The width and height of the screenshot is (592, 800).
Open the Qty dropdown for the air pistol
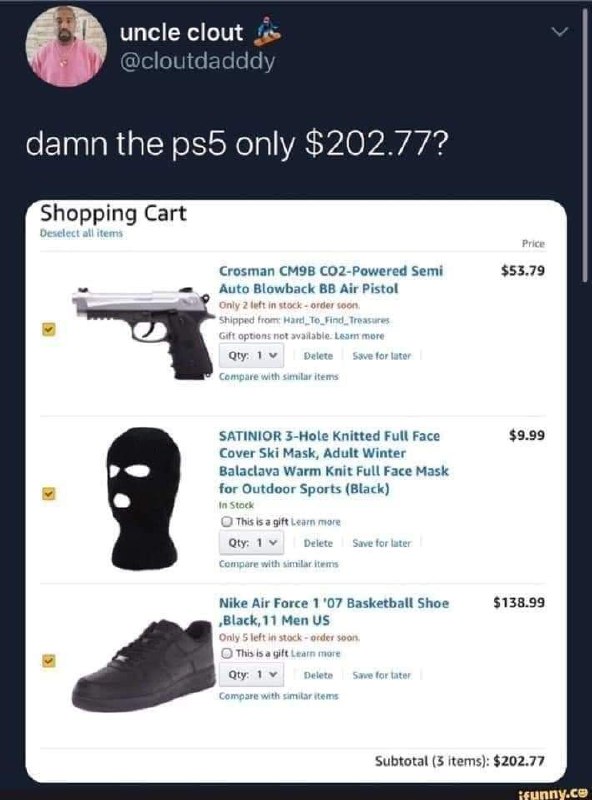[252, 356]
